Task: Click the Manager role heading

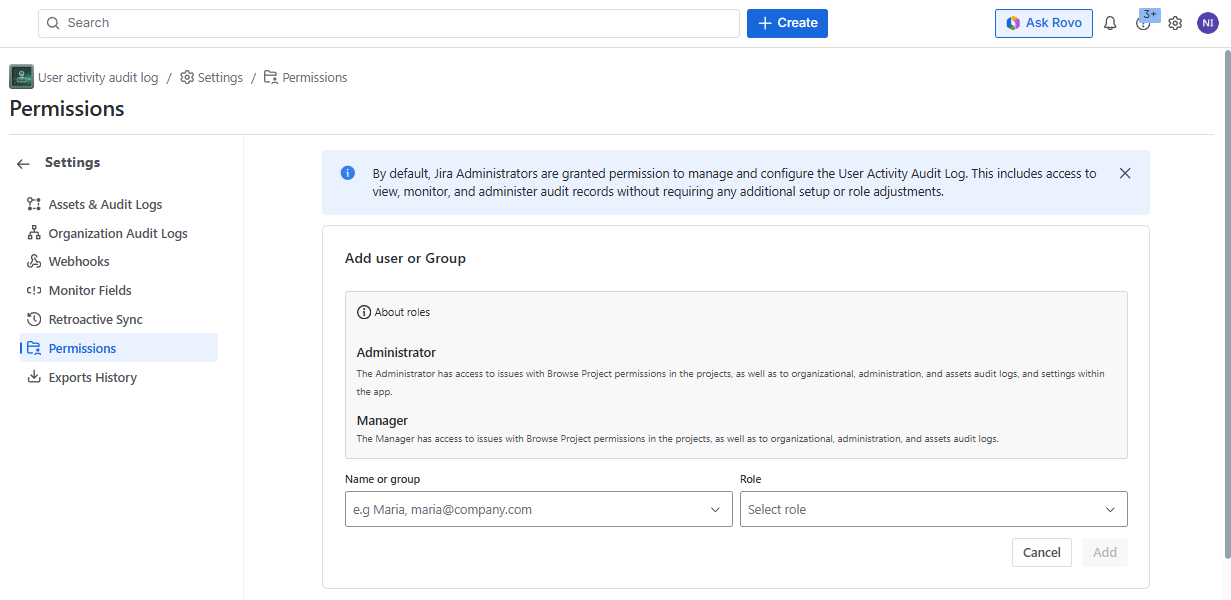Action: [382, 420]
